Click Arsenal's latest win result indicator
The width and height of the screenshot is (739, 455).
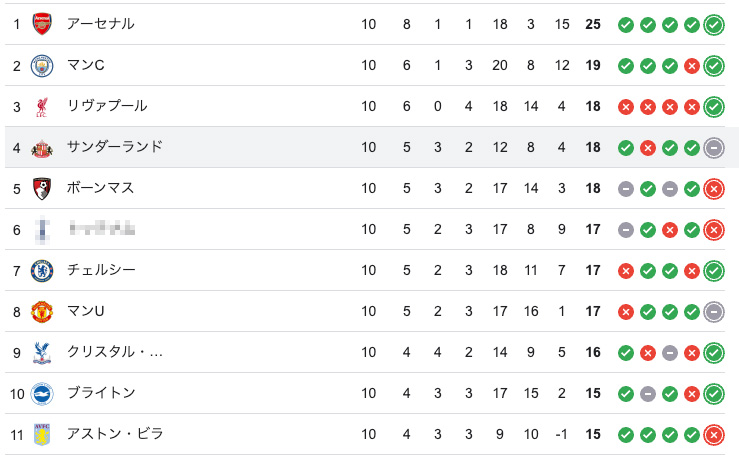pos(714,24)
